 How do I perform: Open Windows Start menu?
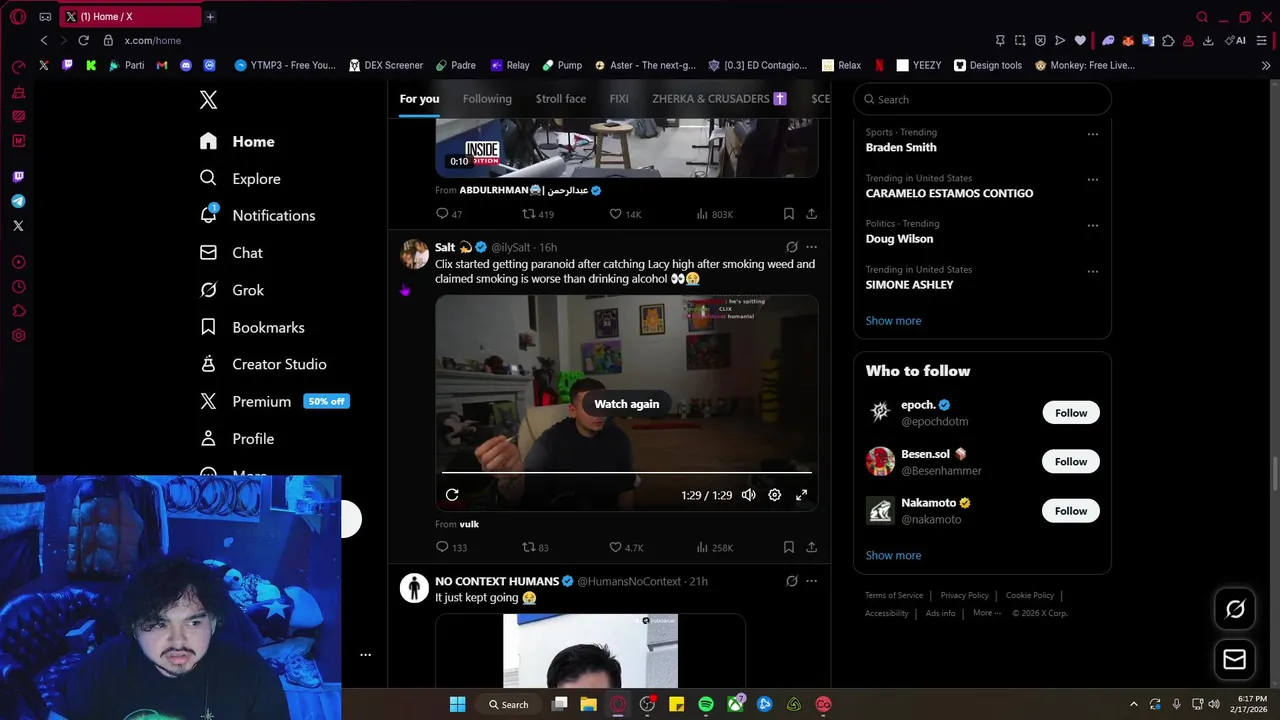click(457, 704)
